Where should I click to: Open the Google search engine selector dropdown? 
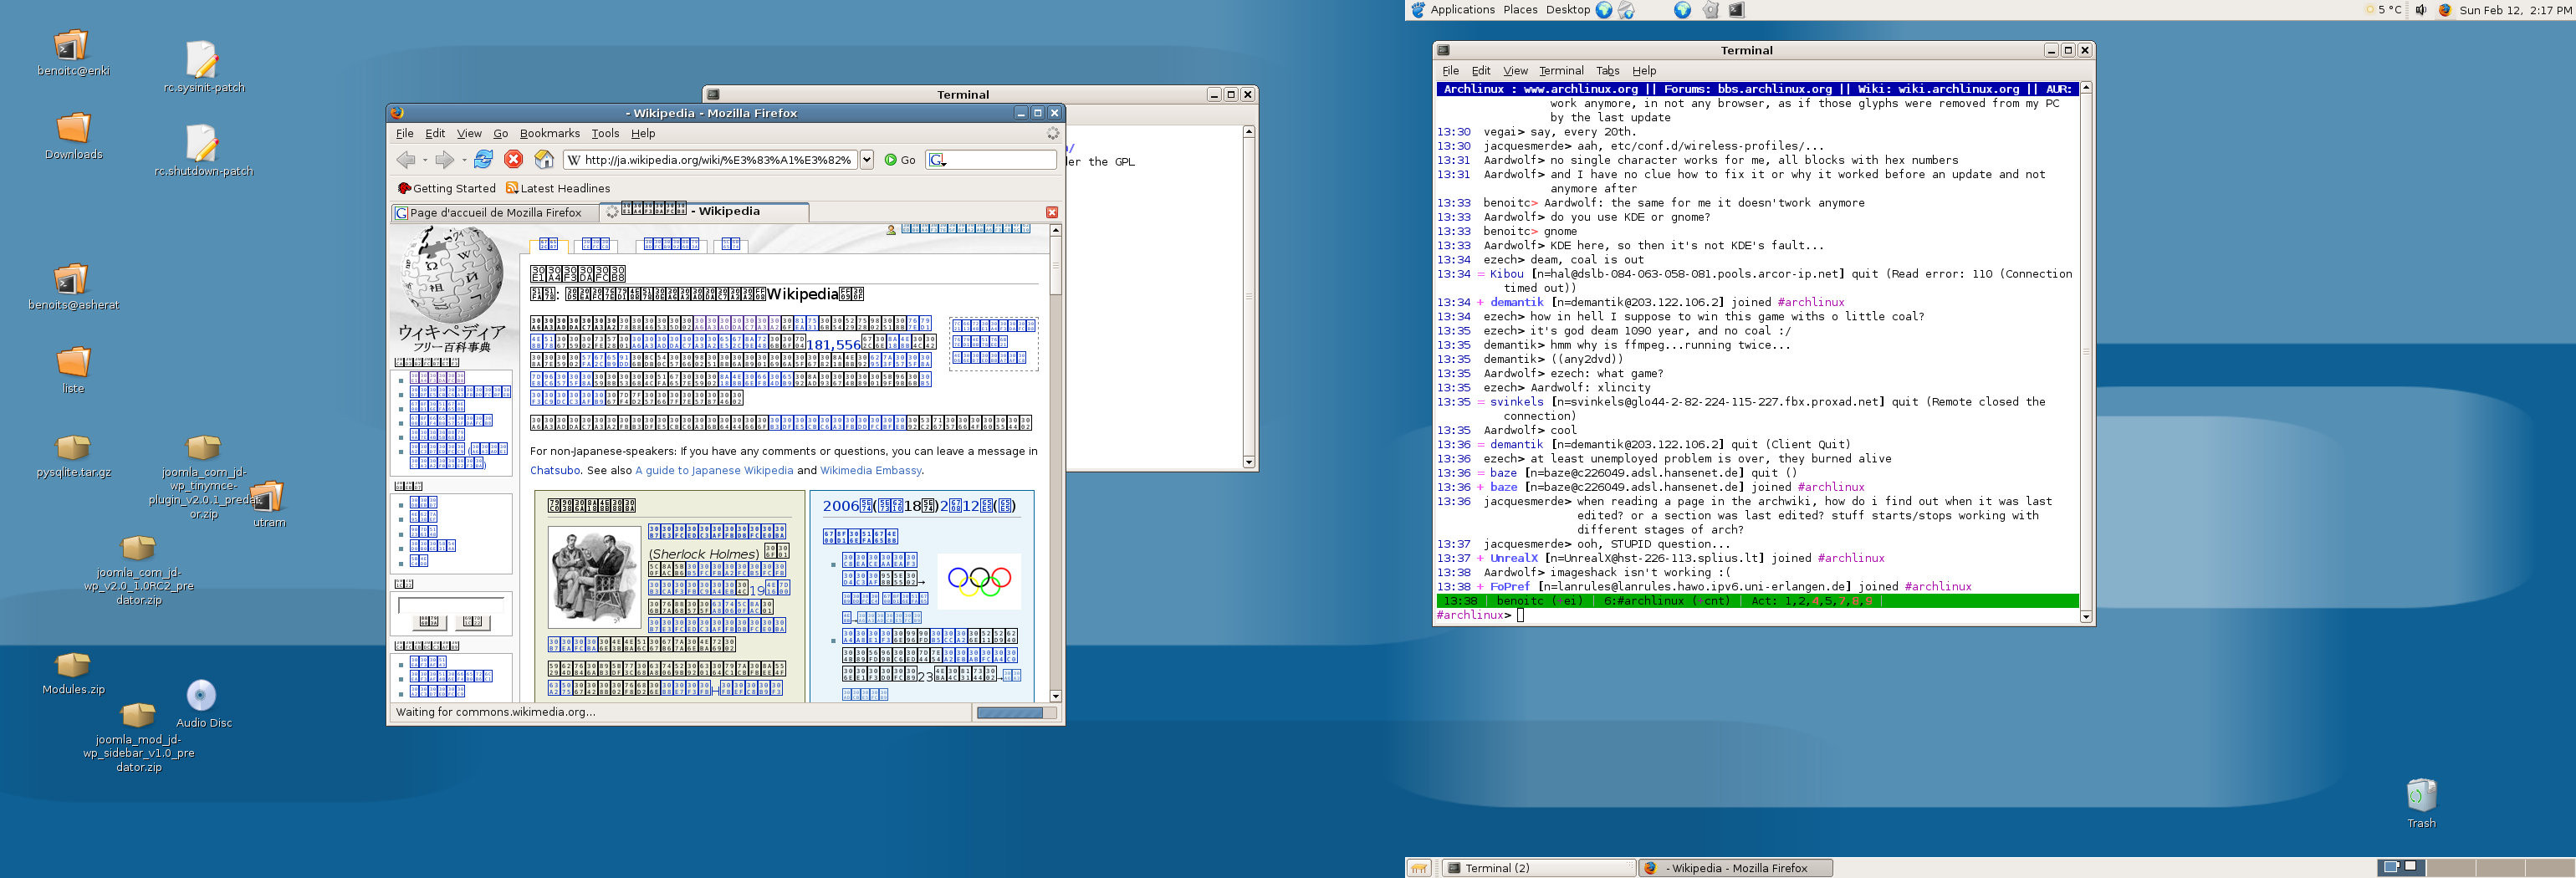point(938,160)
